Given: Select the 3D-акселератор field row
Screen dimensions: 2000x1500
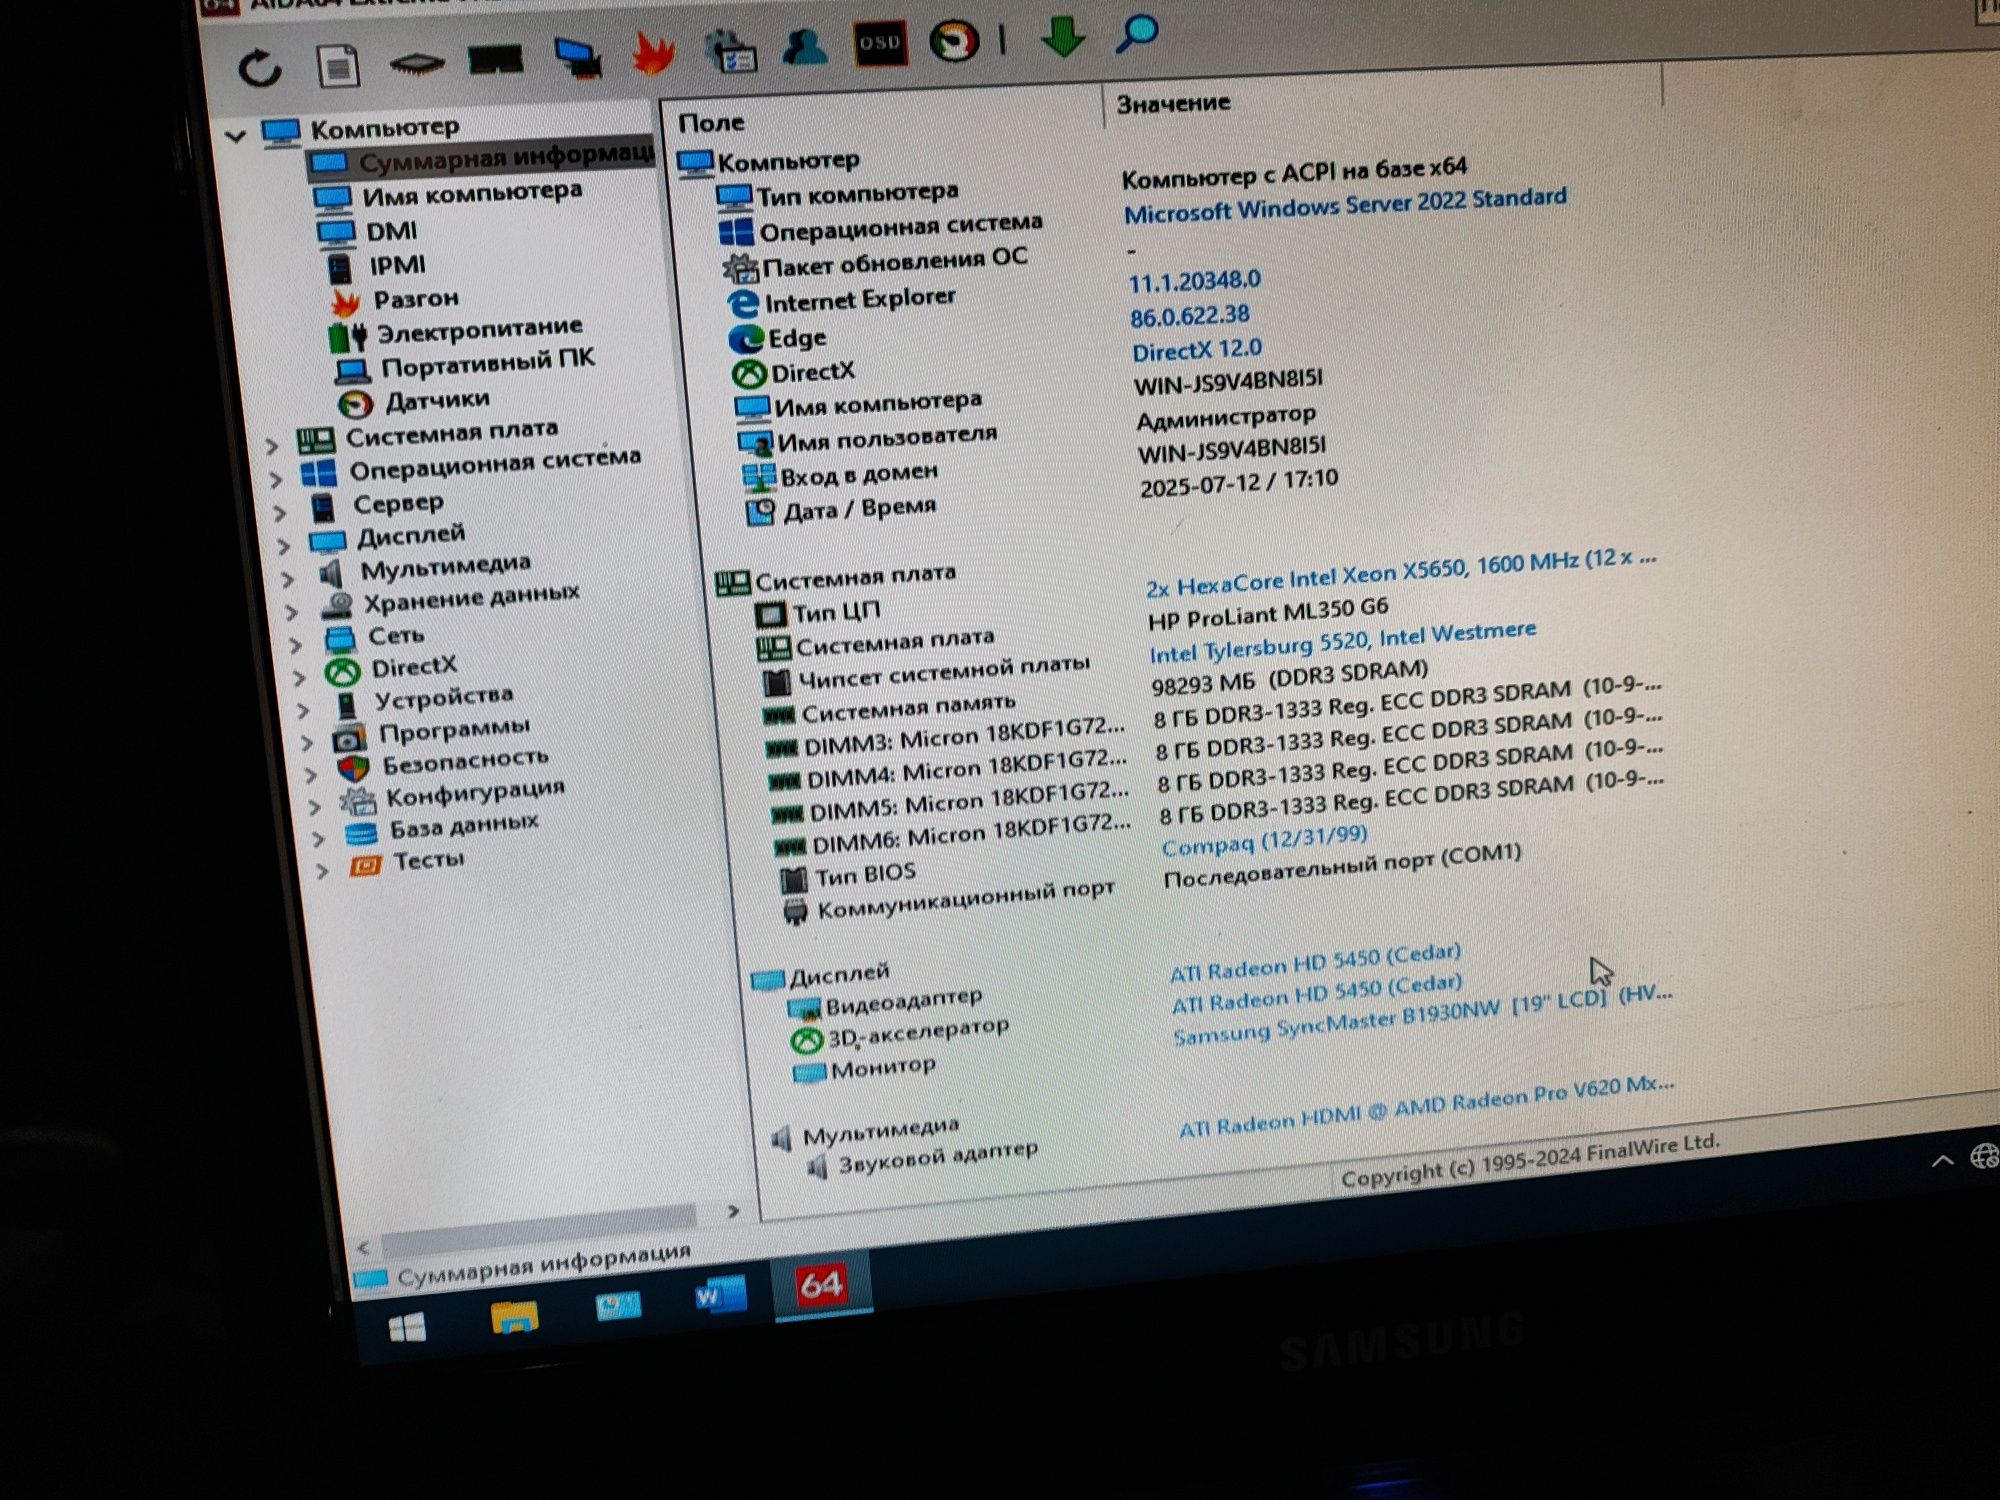Looking at the screenshot, I should (x=899, y=1034).
